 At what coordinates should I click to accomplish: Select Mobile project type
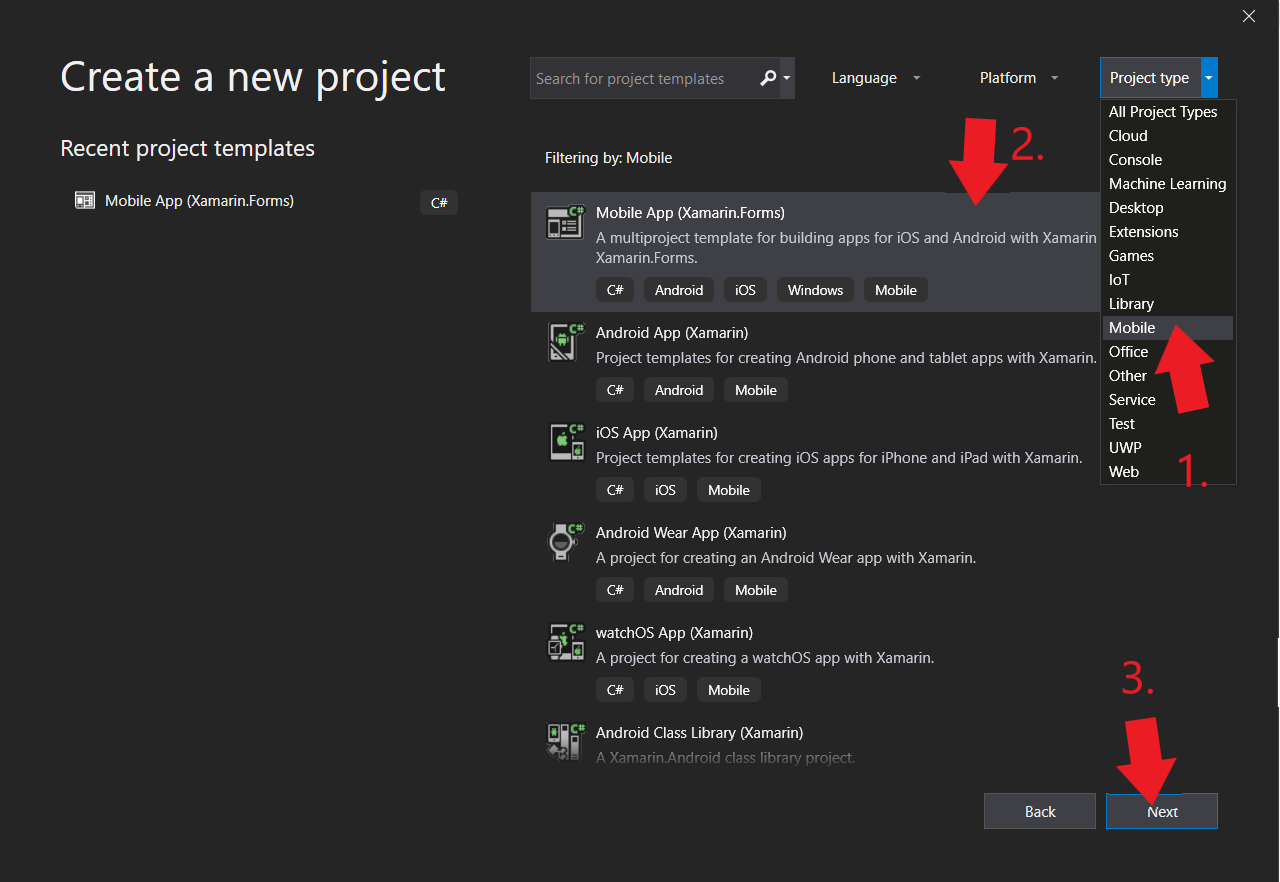pyautogui.click(x=1168, y=328)
